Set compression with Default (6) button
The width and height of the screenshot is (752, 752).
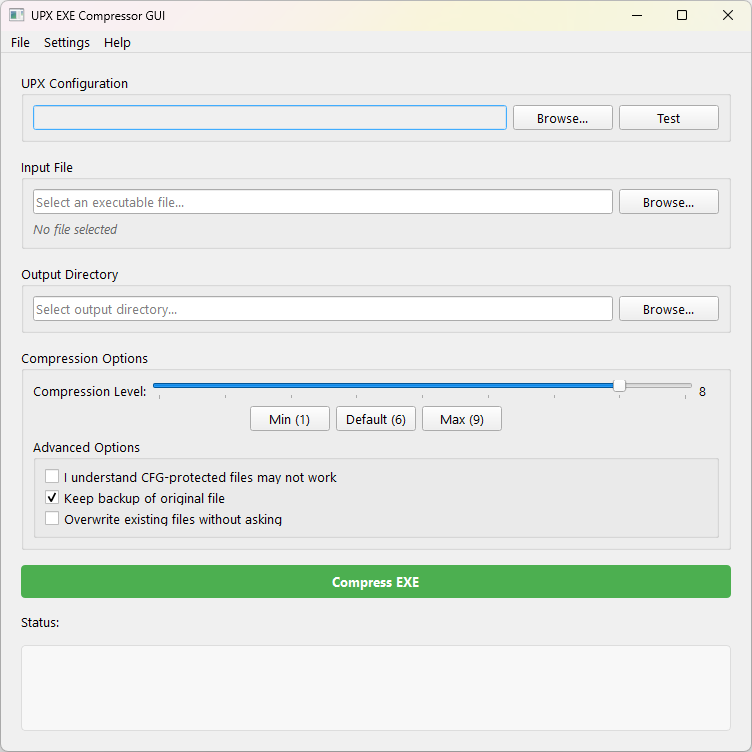coord(376,419)
